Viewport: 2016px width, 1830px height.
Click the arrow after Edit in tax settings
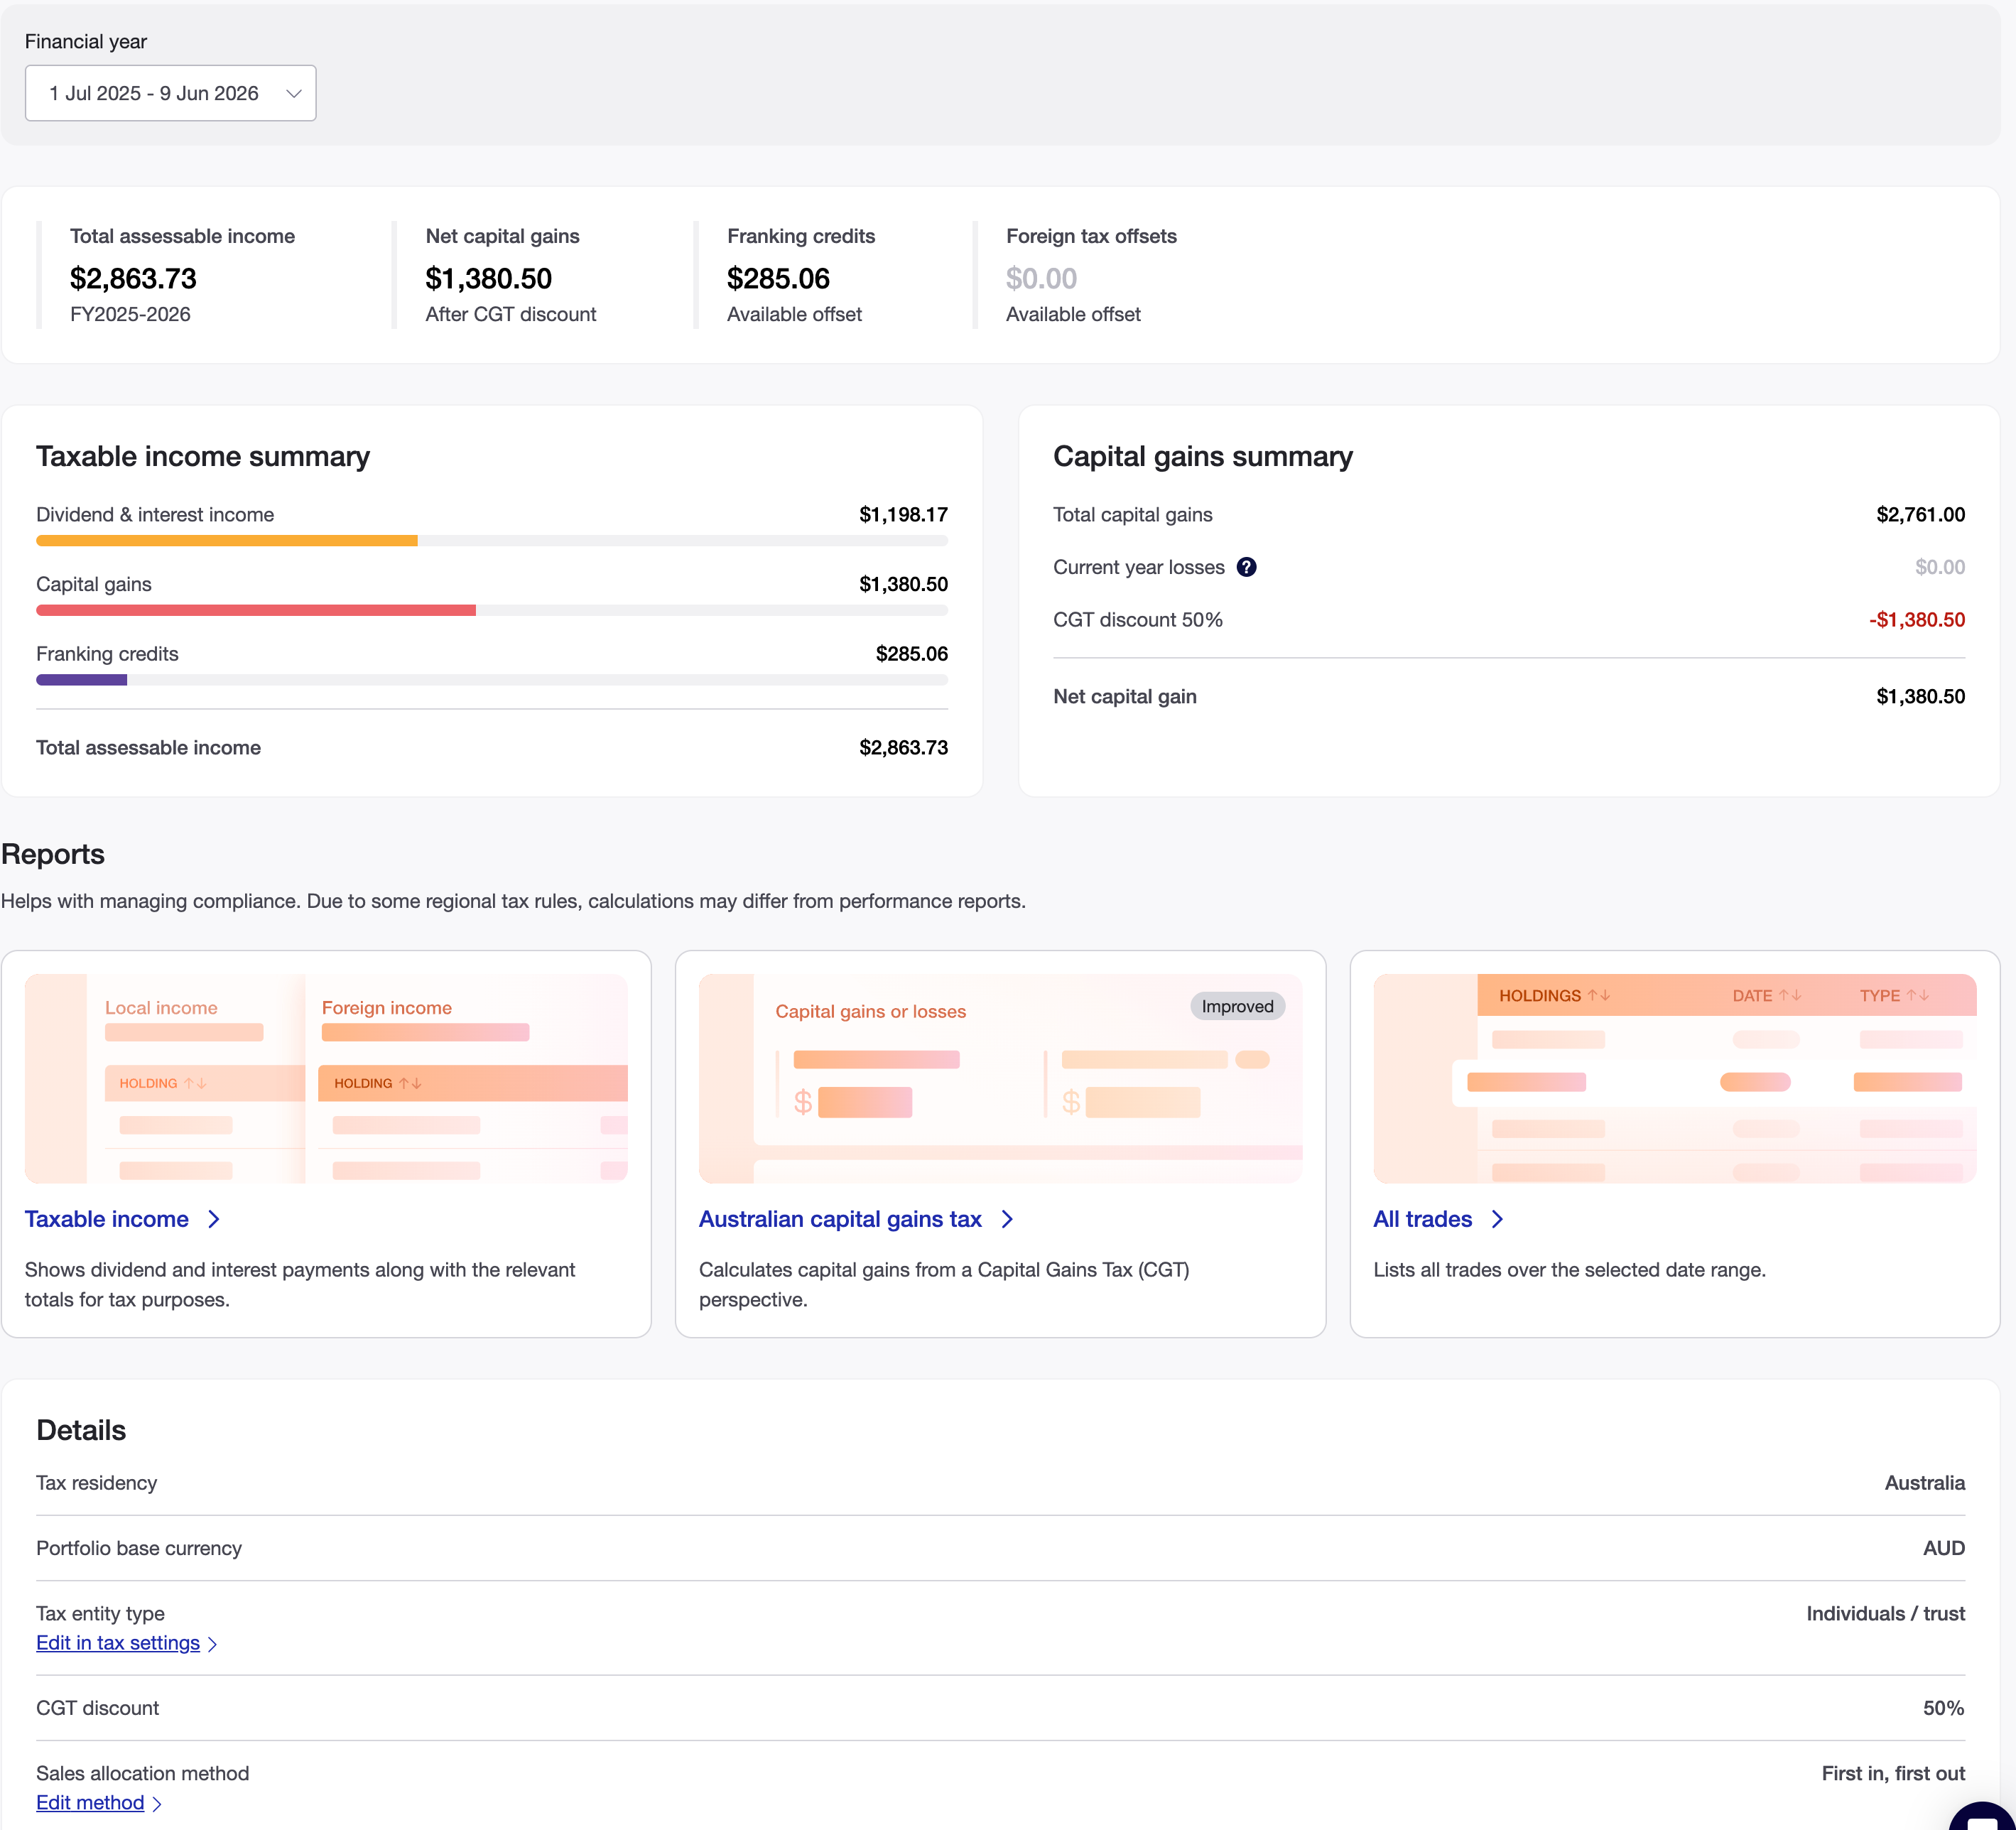pos(212,1644)
